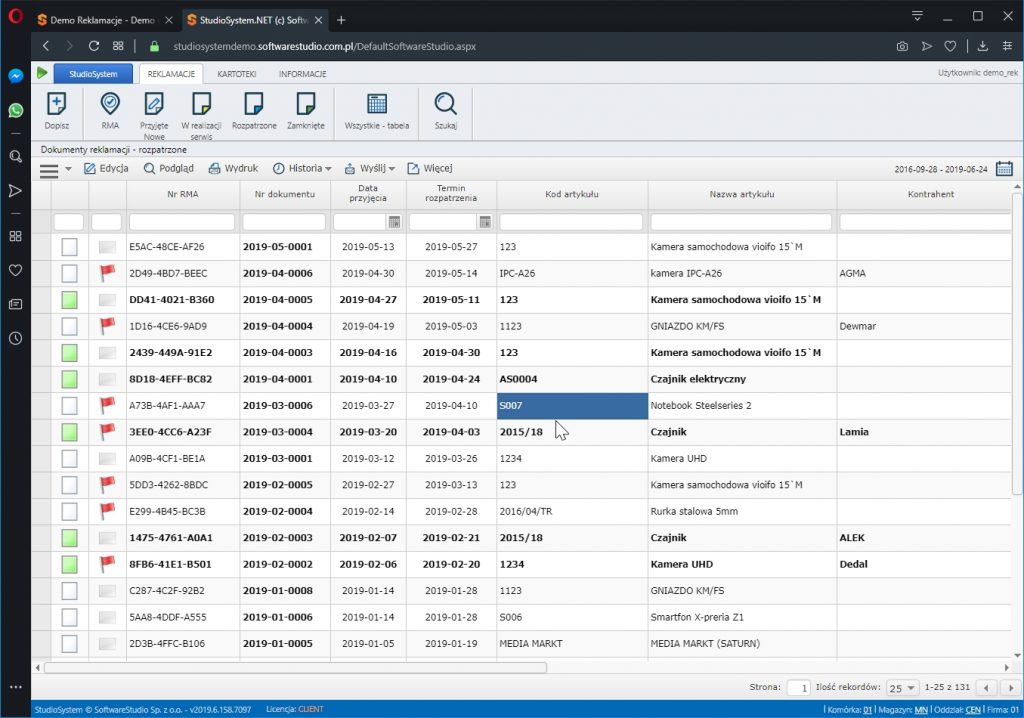1024x718 pixels.
Task: Open Przyjęte Nowe documents
Action: point(154,103)
